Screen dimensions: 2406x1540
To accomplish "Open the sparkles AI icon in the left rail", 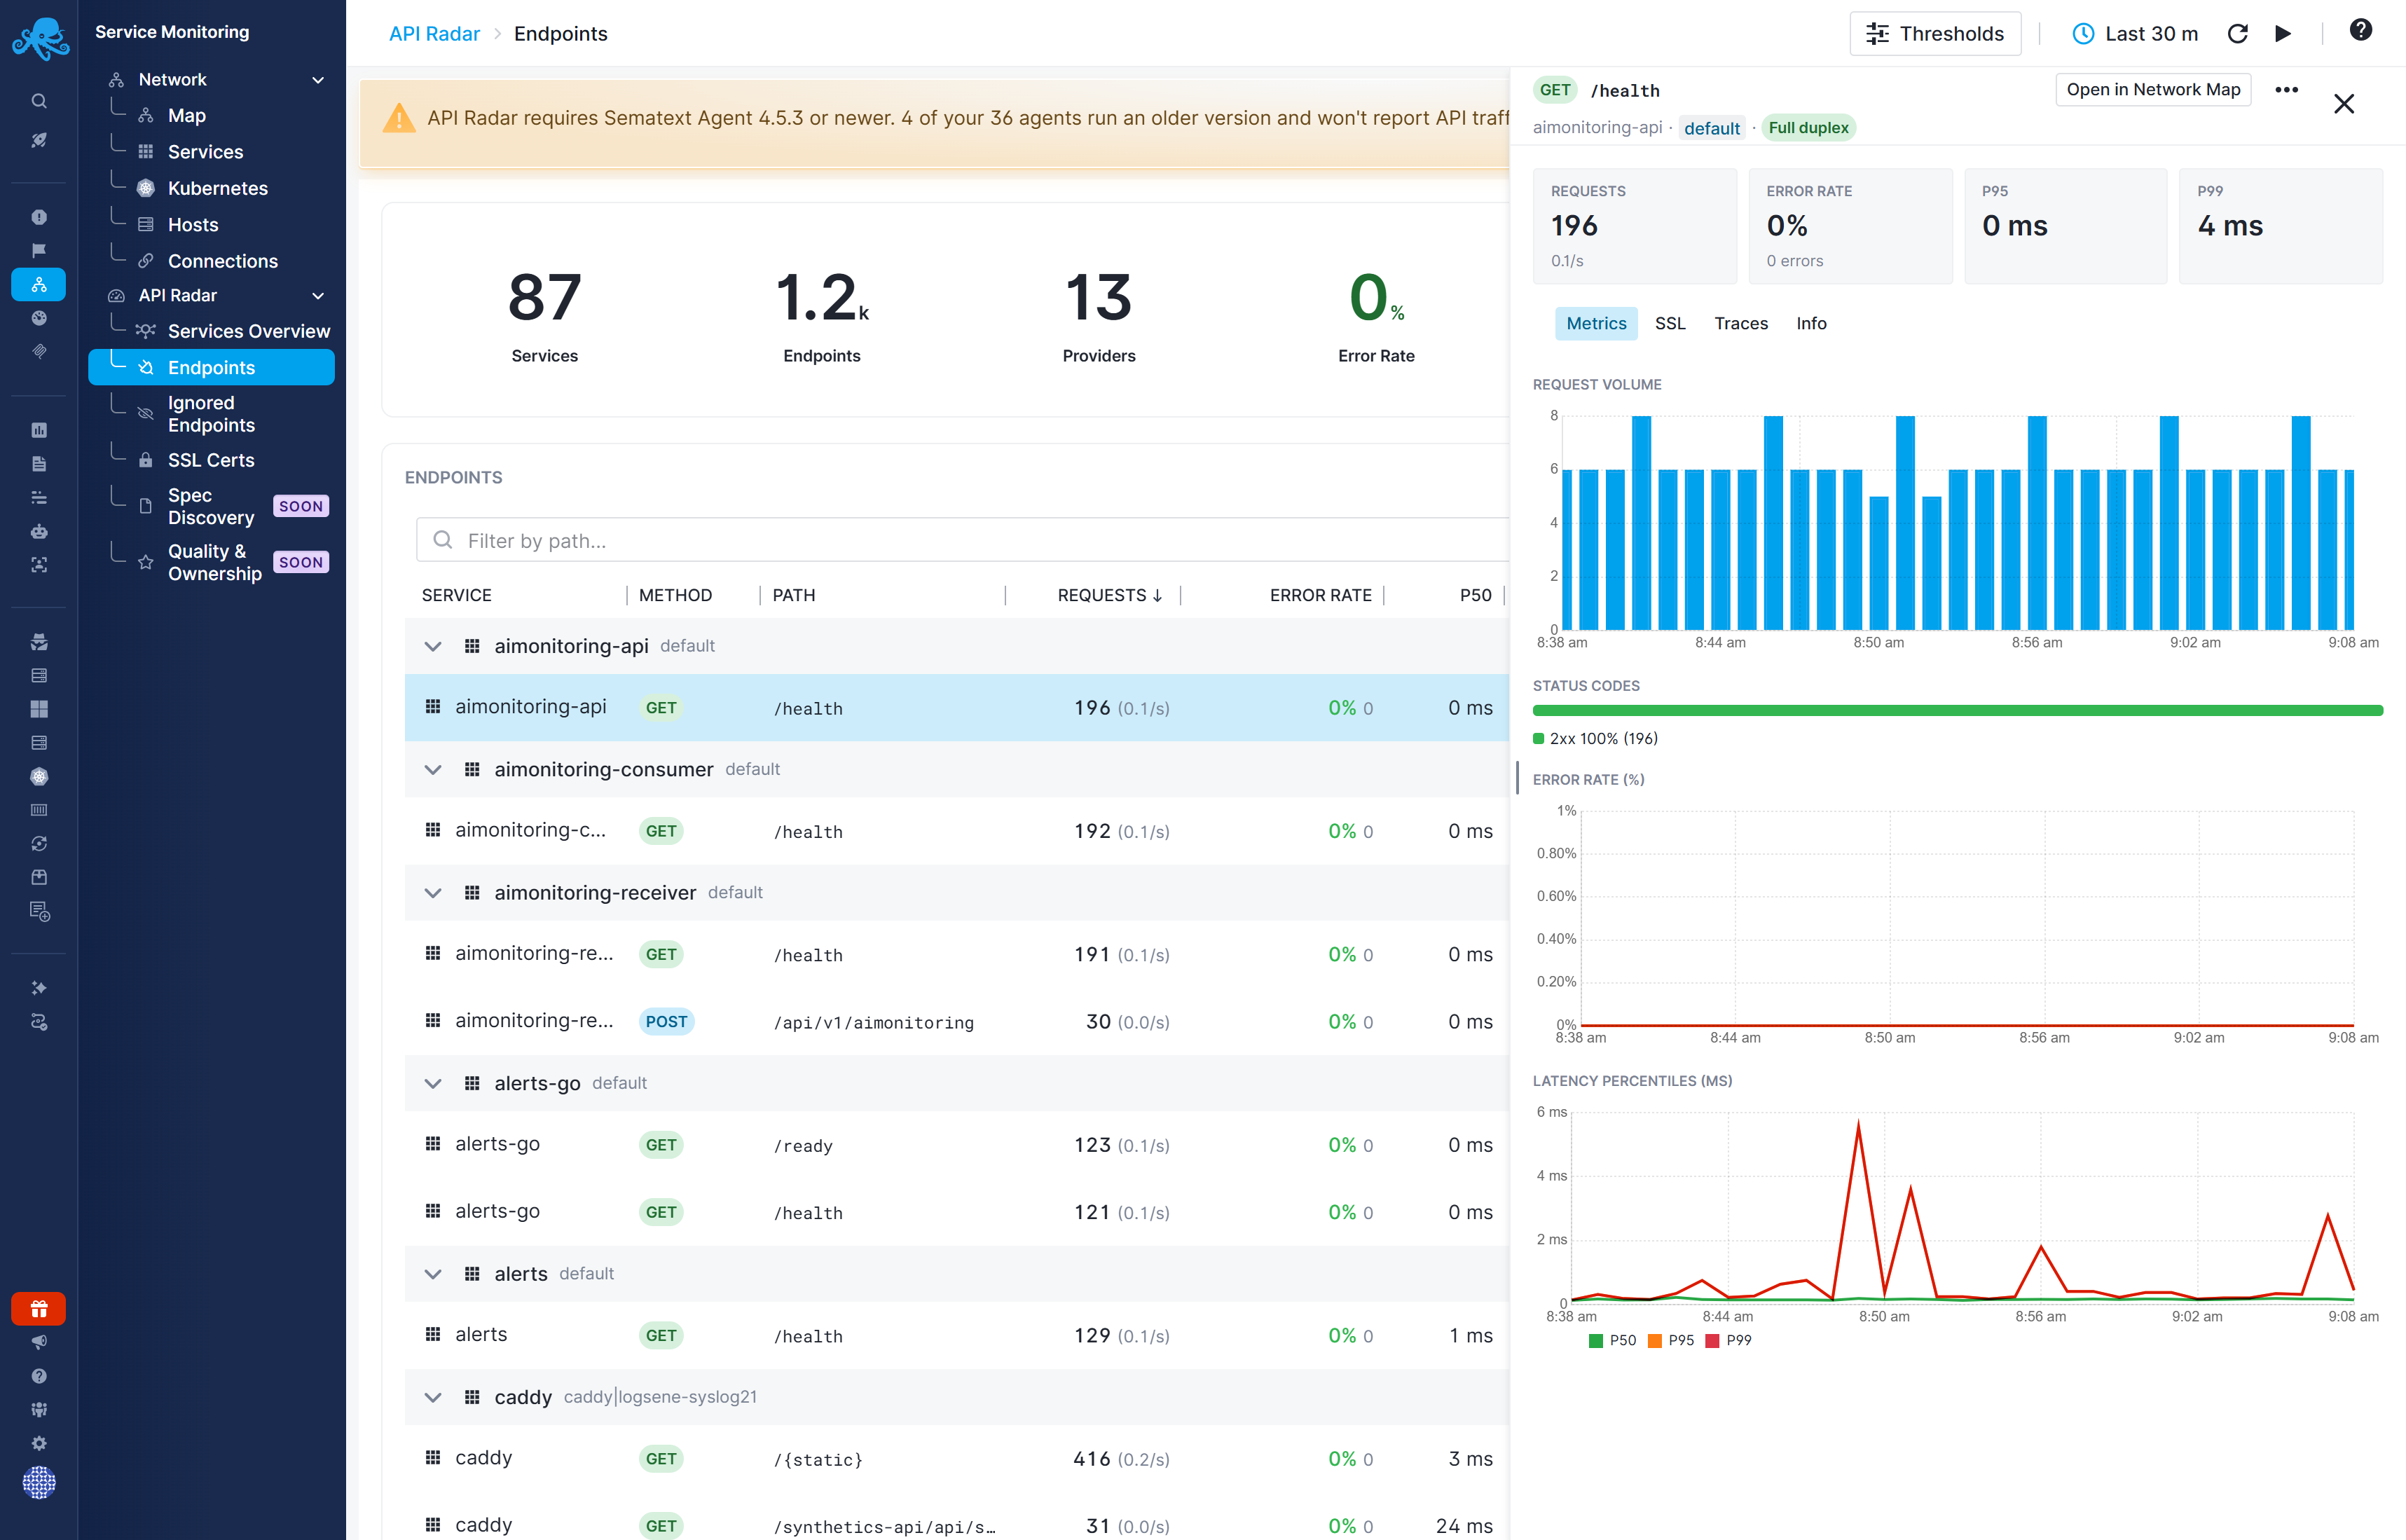I will click(x=39, y=988).
